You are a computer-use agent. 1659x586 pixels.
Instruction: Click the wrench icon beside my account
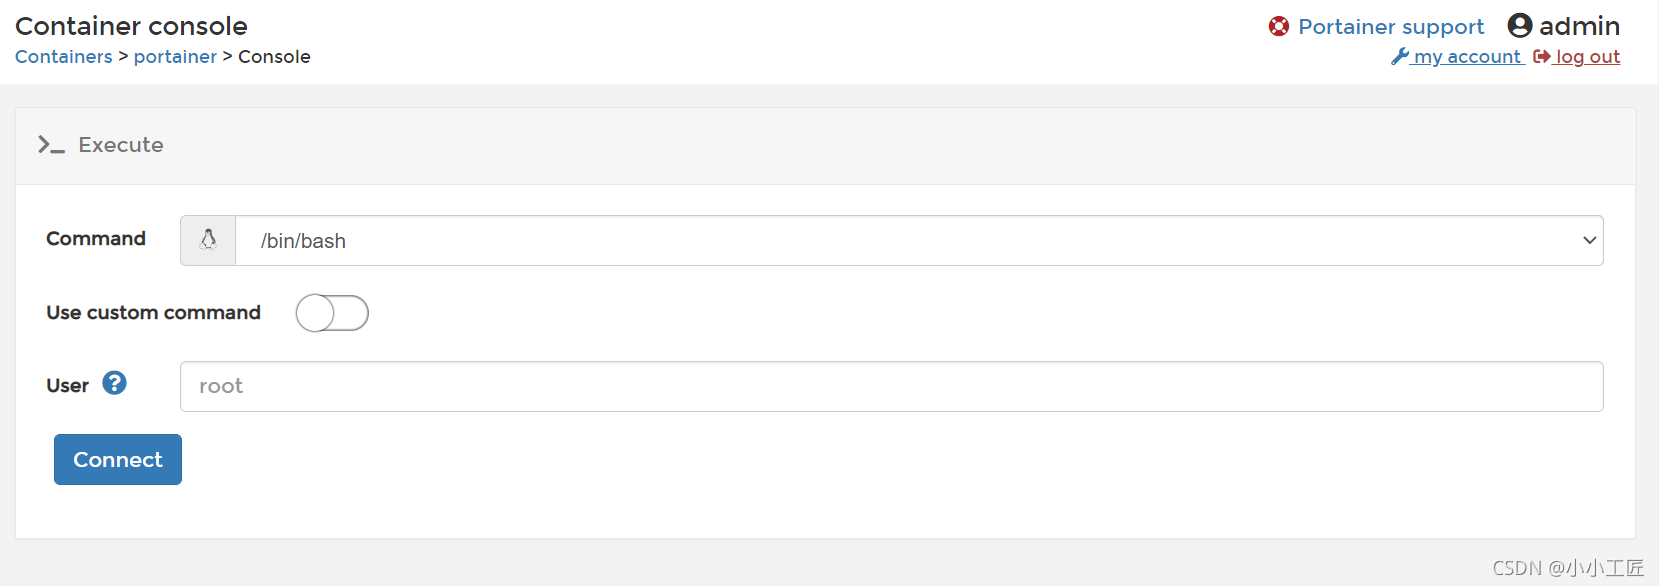tap(1400, 57)
